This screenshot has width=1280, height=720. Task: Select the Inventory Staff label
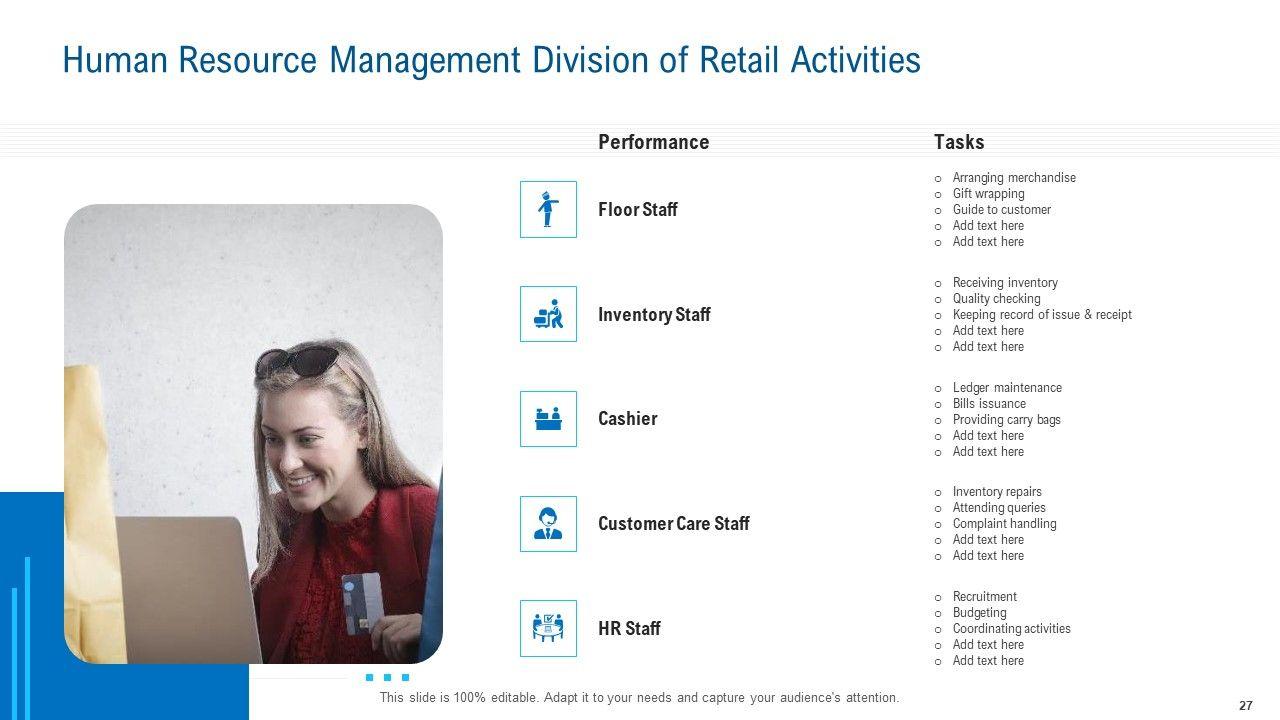654,315
